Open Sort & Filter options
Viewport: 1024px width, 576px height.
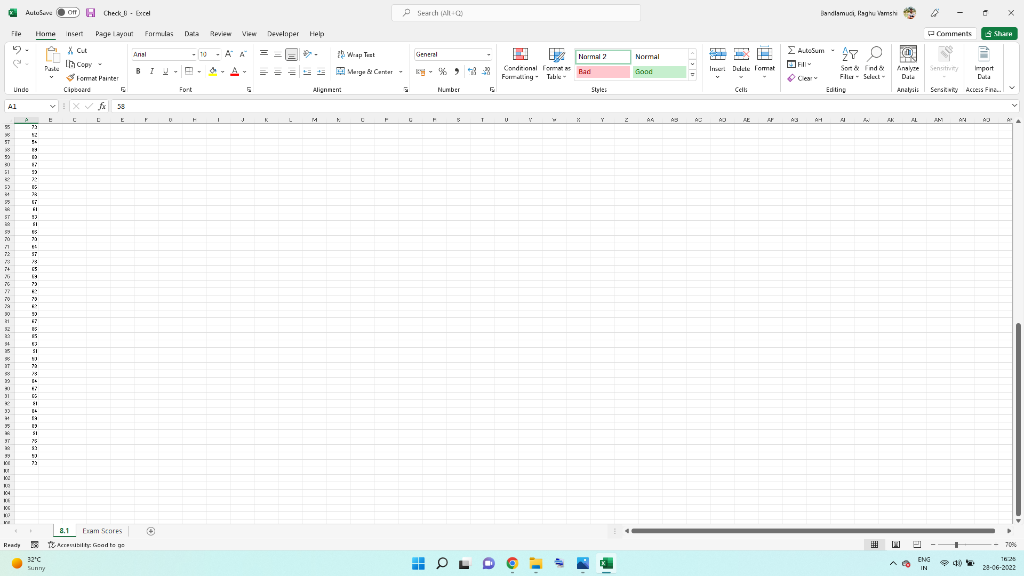[849, 65]
